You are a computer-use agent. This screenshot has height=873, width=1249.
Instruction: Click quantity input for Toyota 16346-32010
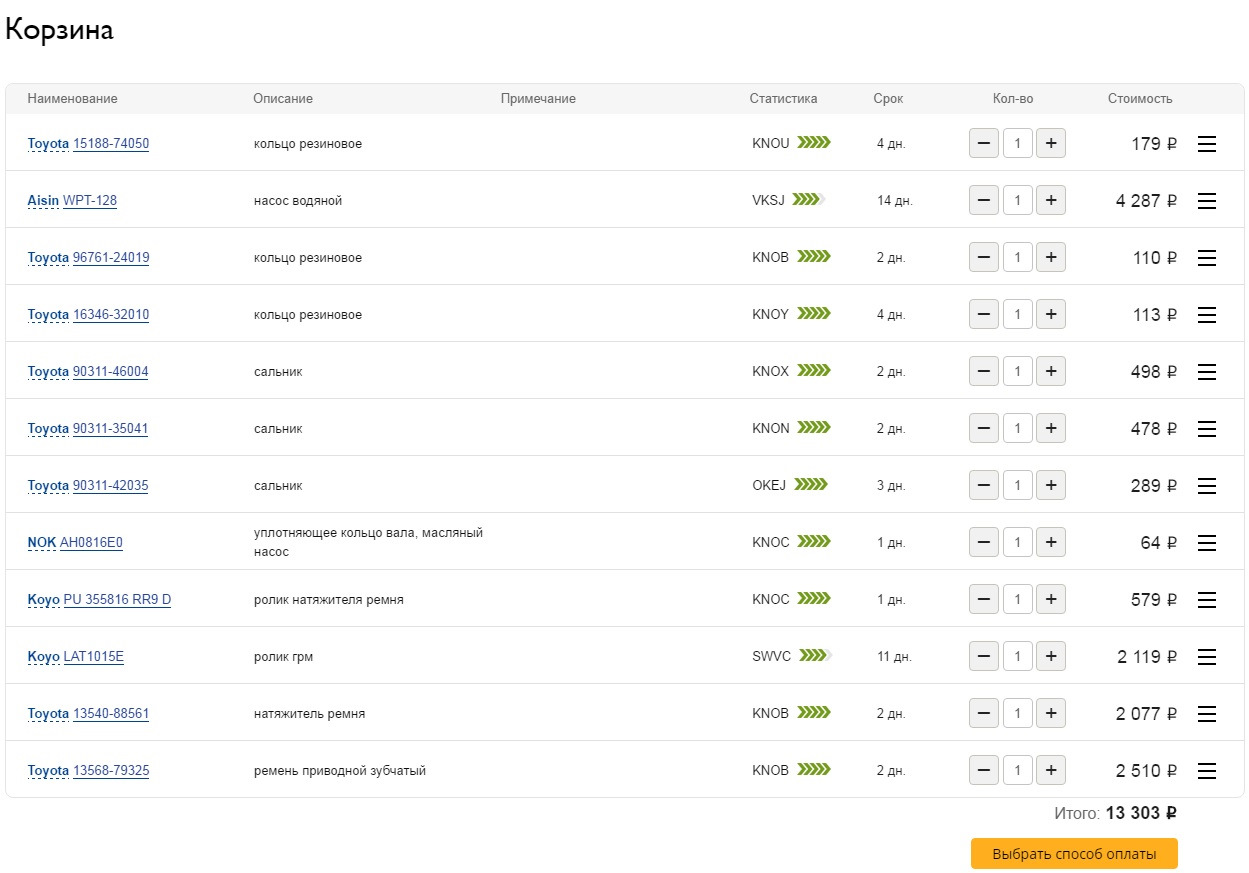(1017, 315)
